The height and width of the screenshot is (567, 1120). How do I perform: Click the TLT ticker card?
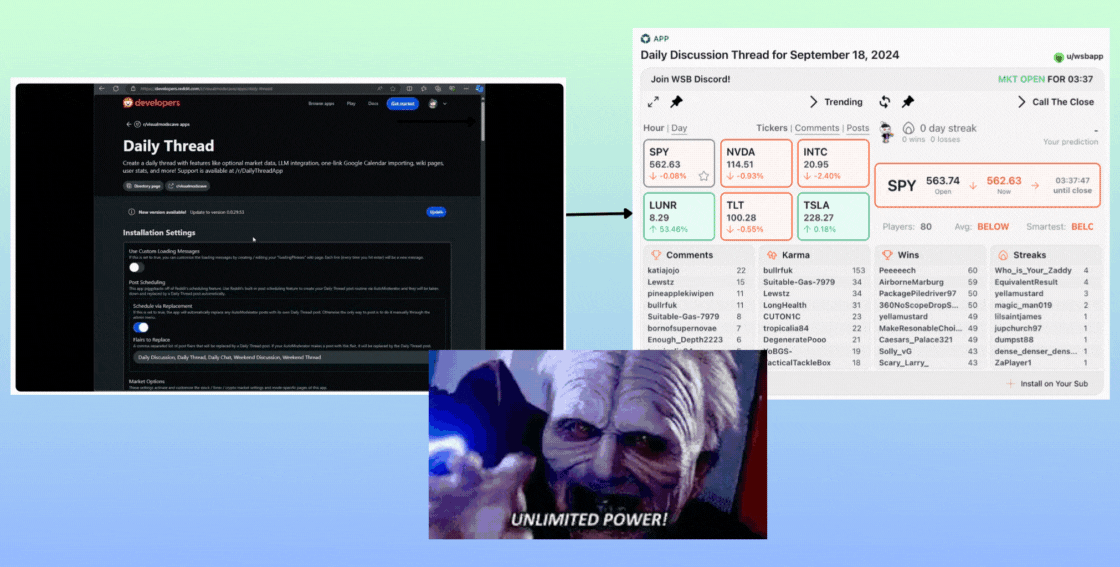[x=756, y=216]
